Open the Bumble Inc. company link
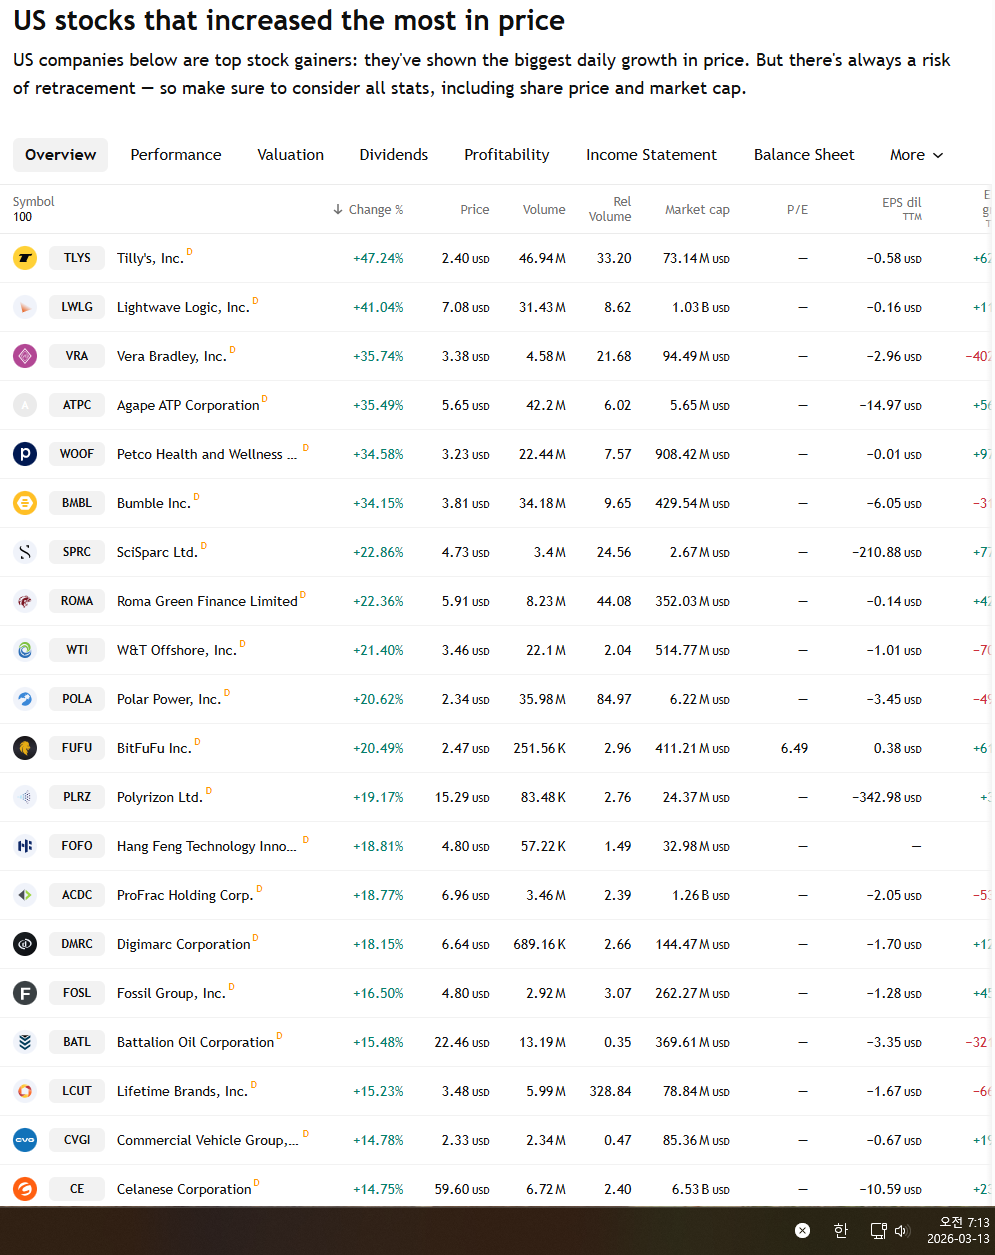Image resolution: width=995 pixels, height=1255 pixels. point(154,503)
